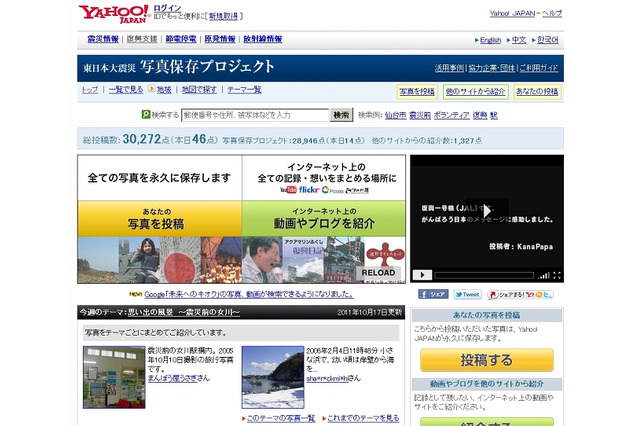
Task: Click the Yahoo シェアする share button
Action: tap(520, 294)
